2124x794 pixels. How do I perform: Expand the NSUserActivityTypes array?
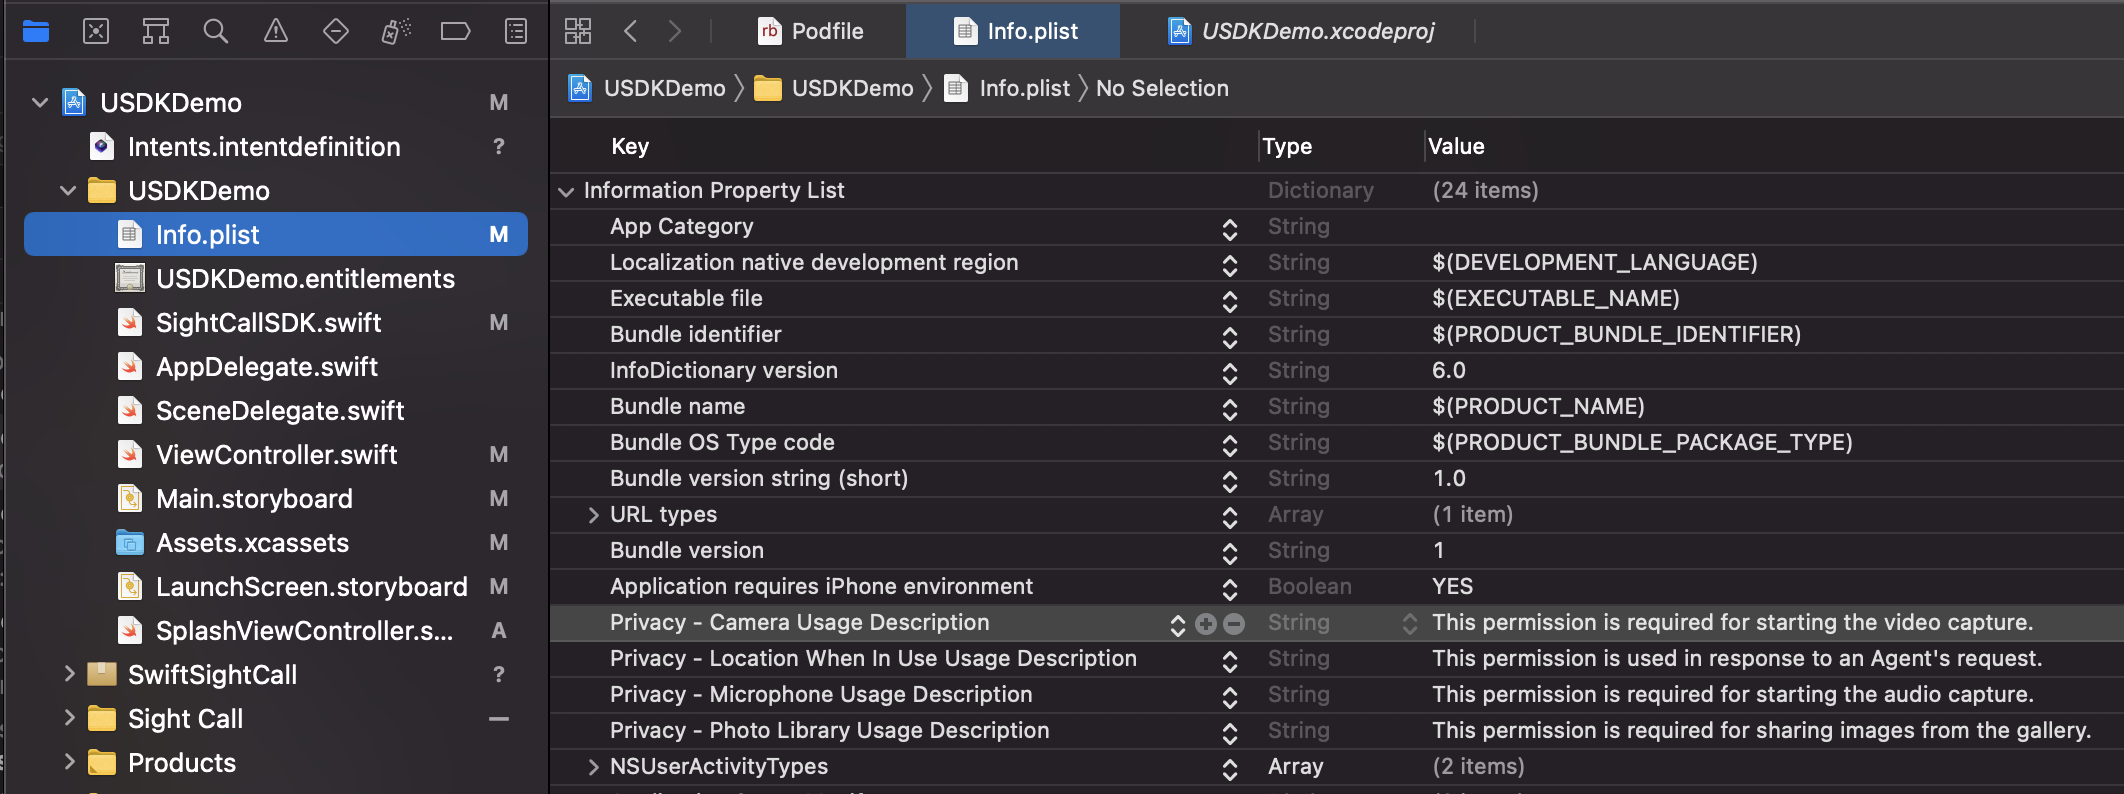point(594,767)
